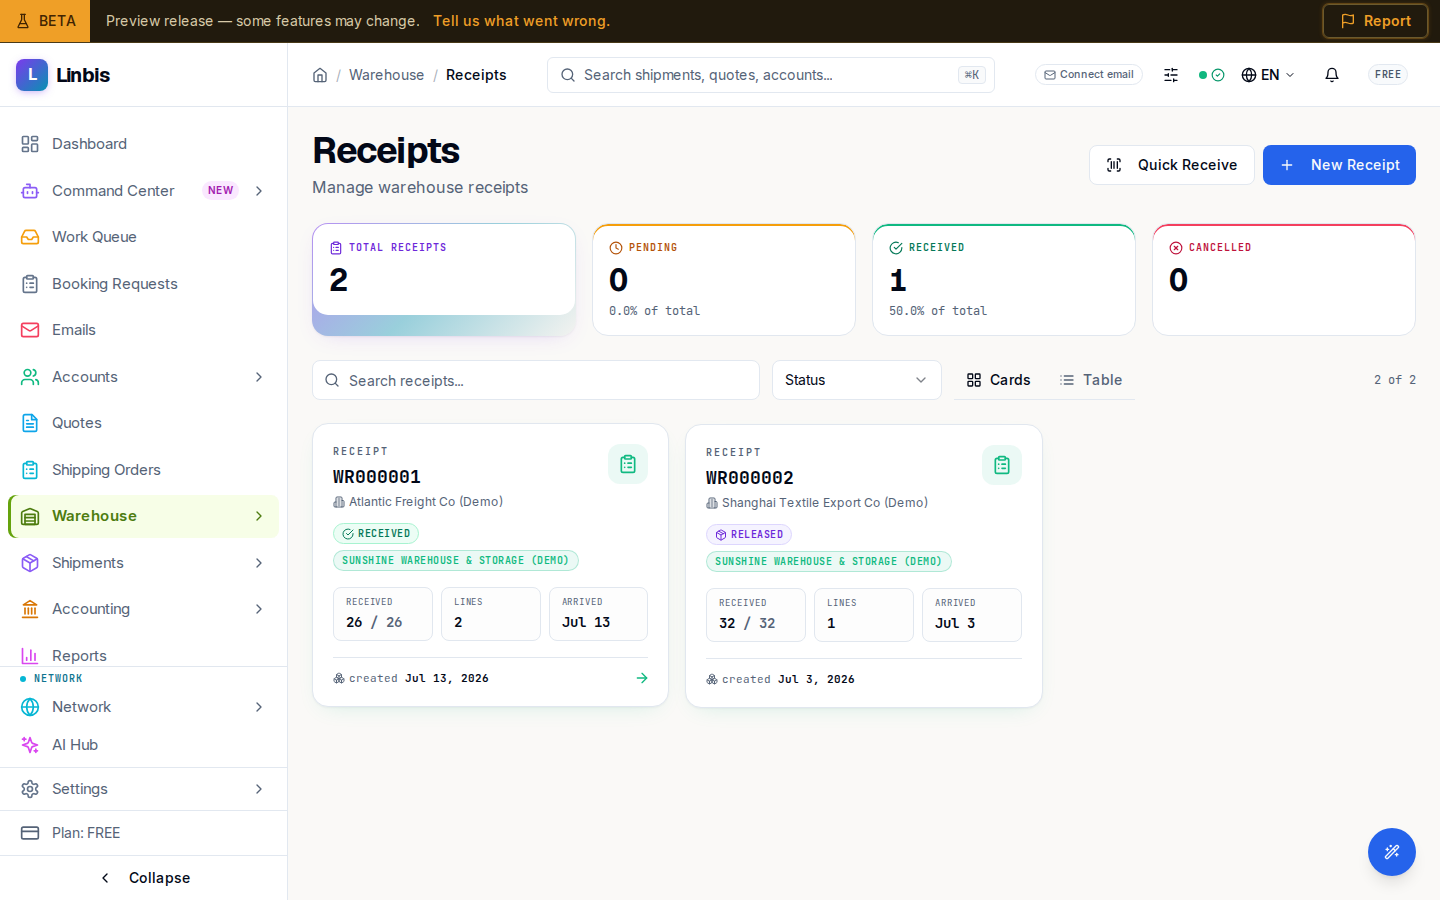This screenshot has width=1440, height=900.
Task: Expand the Warehouse submenu chevron
Action: [x=259, y=516]
